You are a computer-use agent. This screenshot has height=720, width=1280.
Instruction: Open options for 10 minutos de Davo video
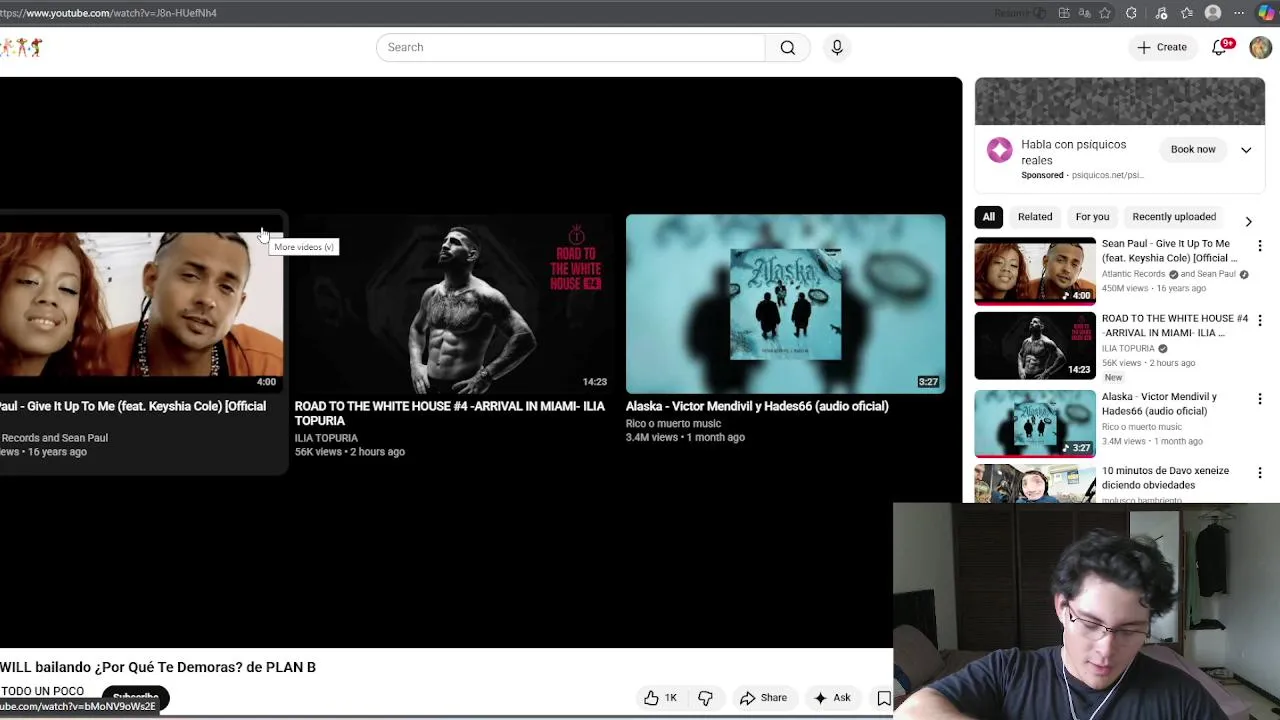(x=1260, y=473)
